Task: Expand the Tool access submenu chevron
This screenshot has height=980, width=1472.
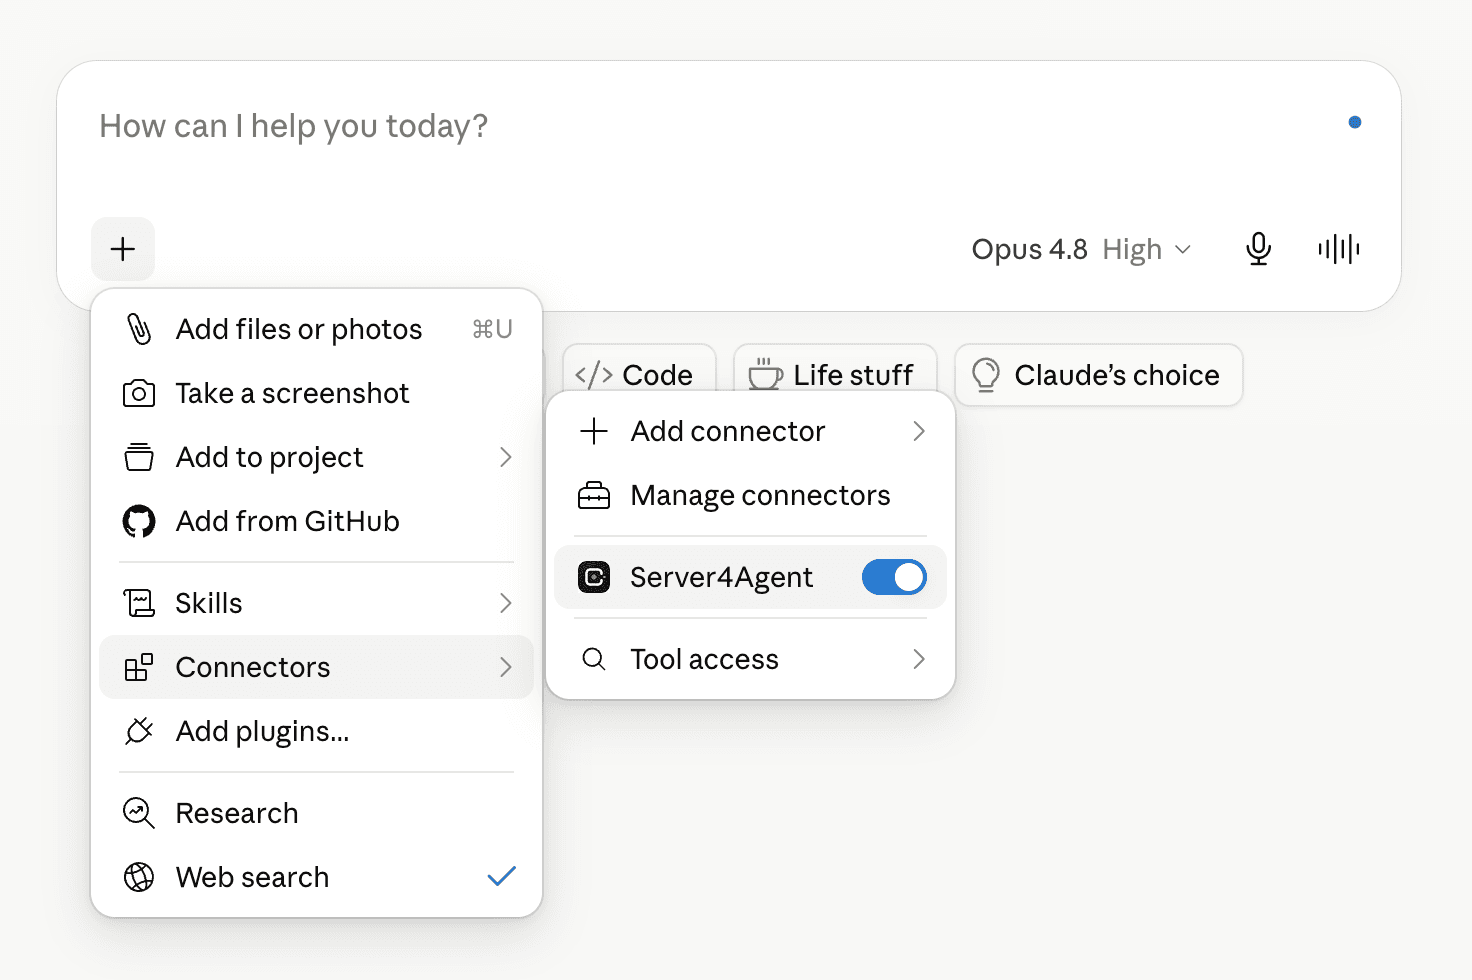Action: tap(918, 659)
